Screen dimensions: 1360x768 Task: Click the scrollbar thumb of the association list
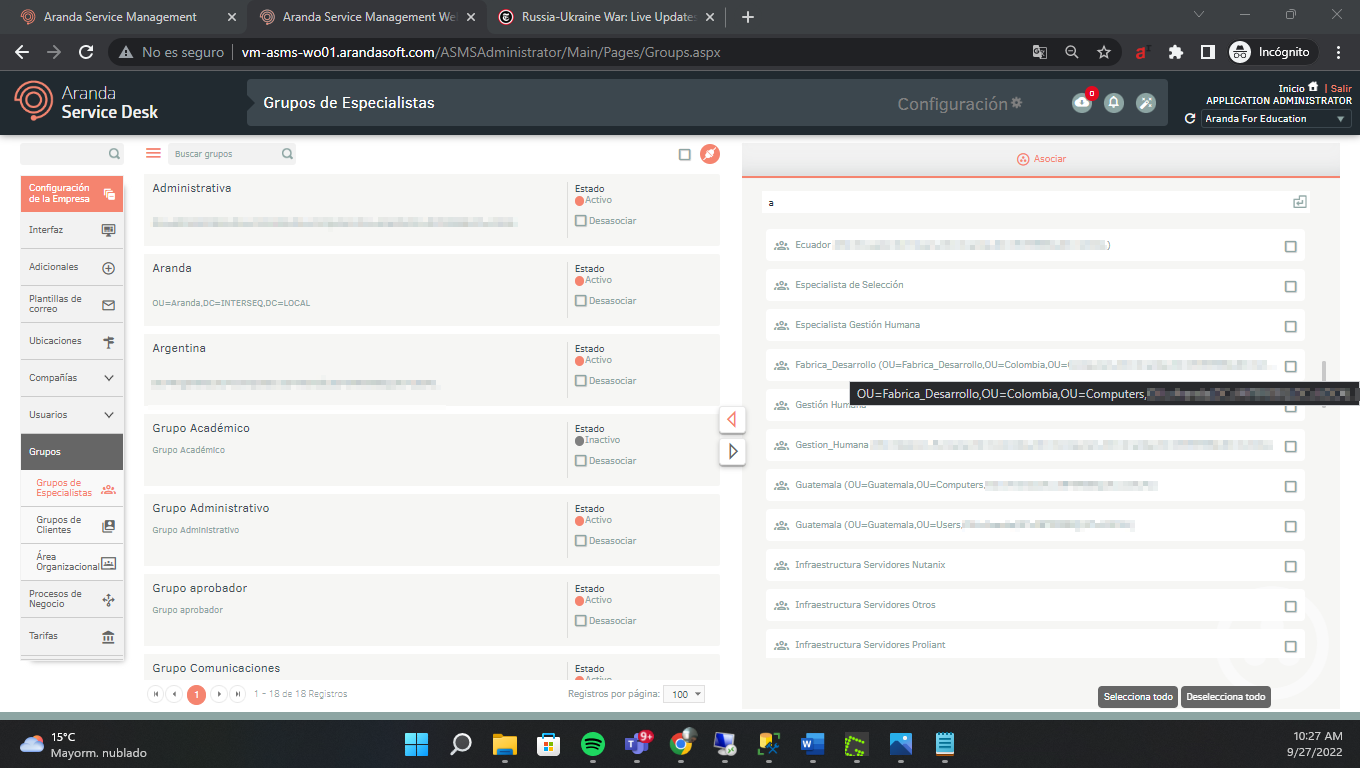1323,371
